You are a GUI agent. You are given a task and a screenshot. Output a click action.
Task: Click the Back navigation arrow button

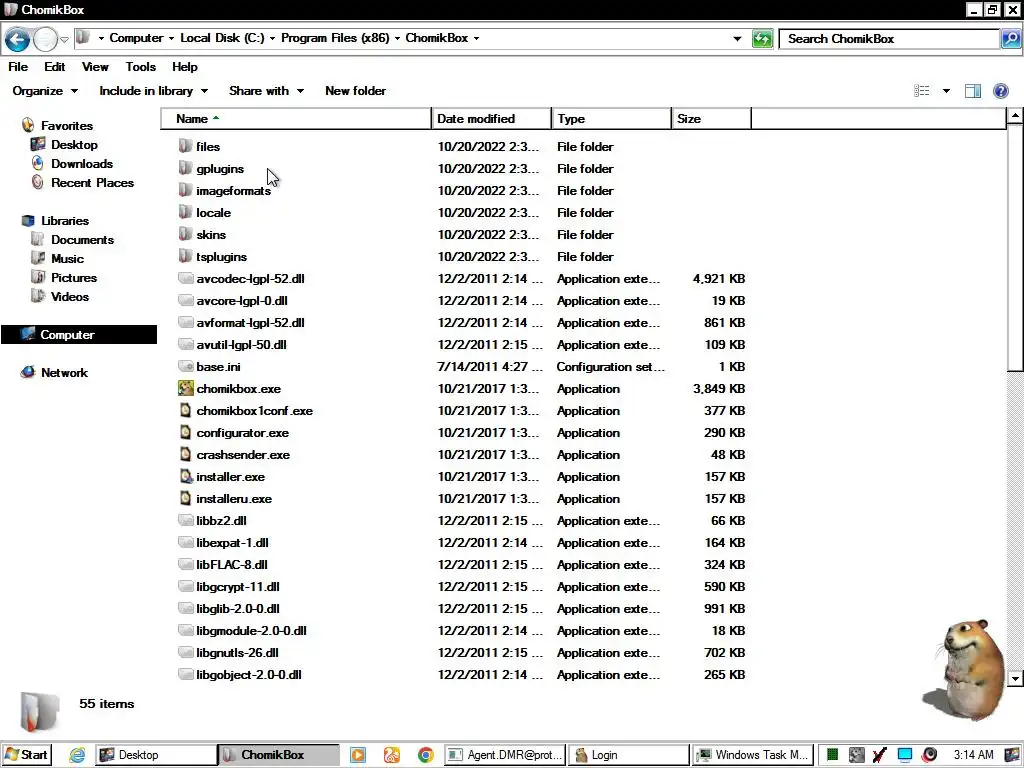click(x=17, y=39)
